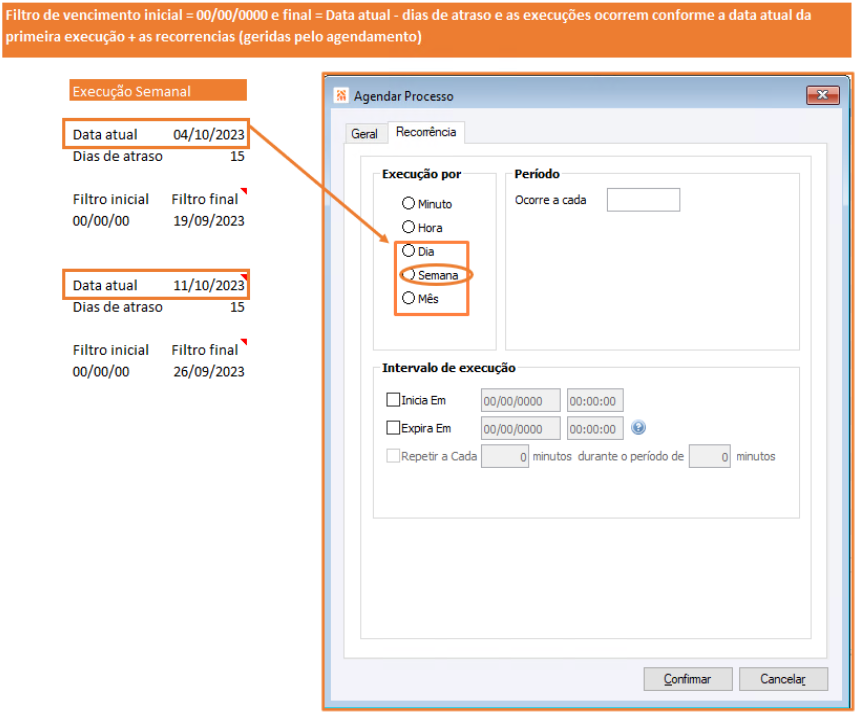Enable the Inicia Em checkbox
Screen dimensions: 858x717
[393, 400]
